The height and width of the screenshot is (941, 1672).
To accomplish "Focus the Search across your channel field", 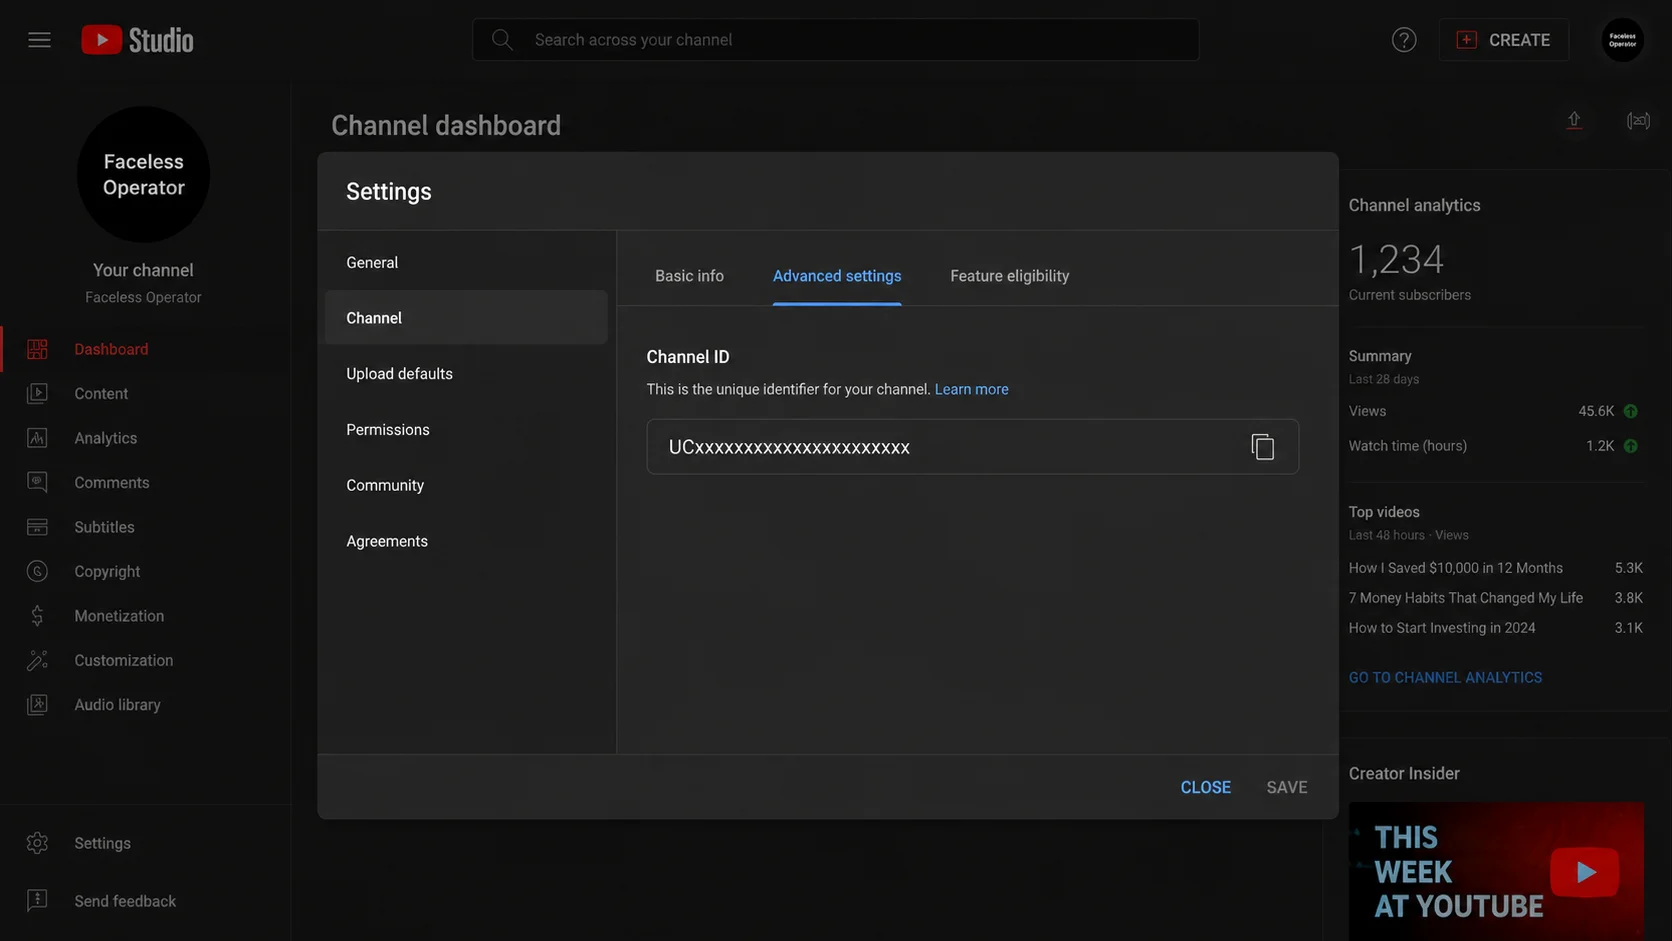I will [835, 40].
